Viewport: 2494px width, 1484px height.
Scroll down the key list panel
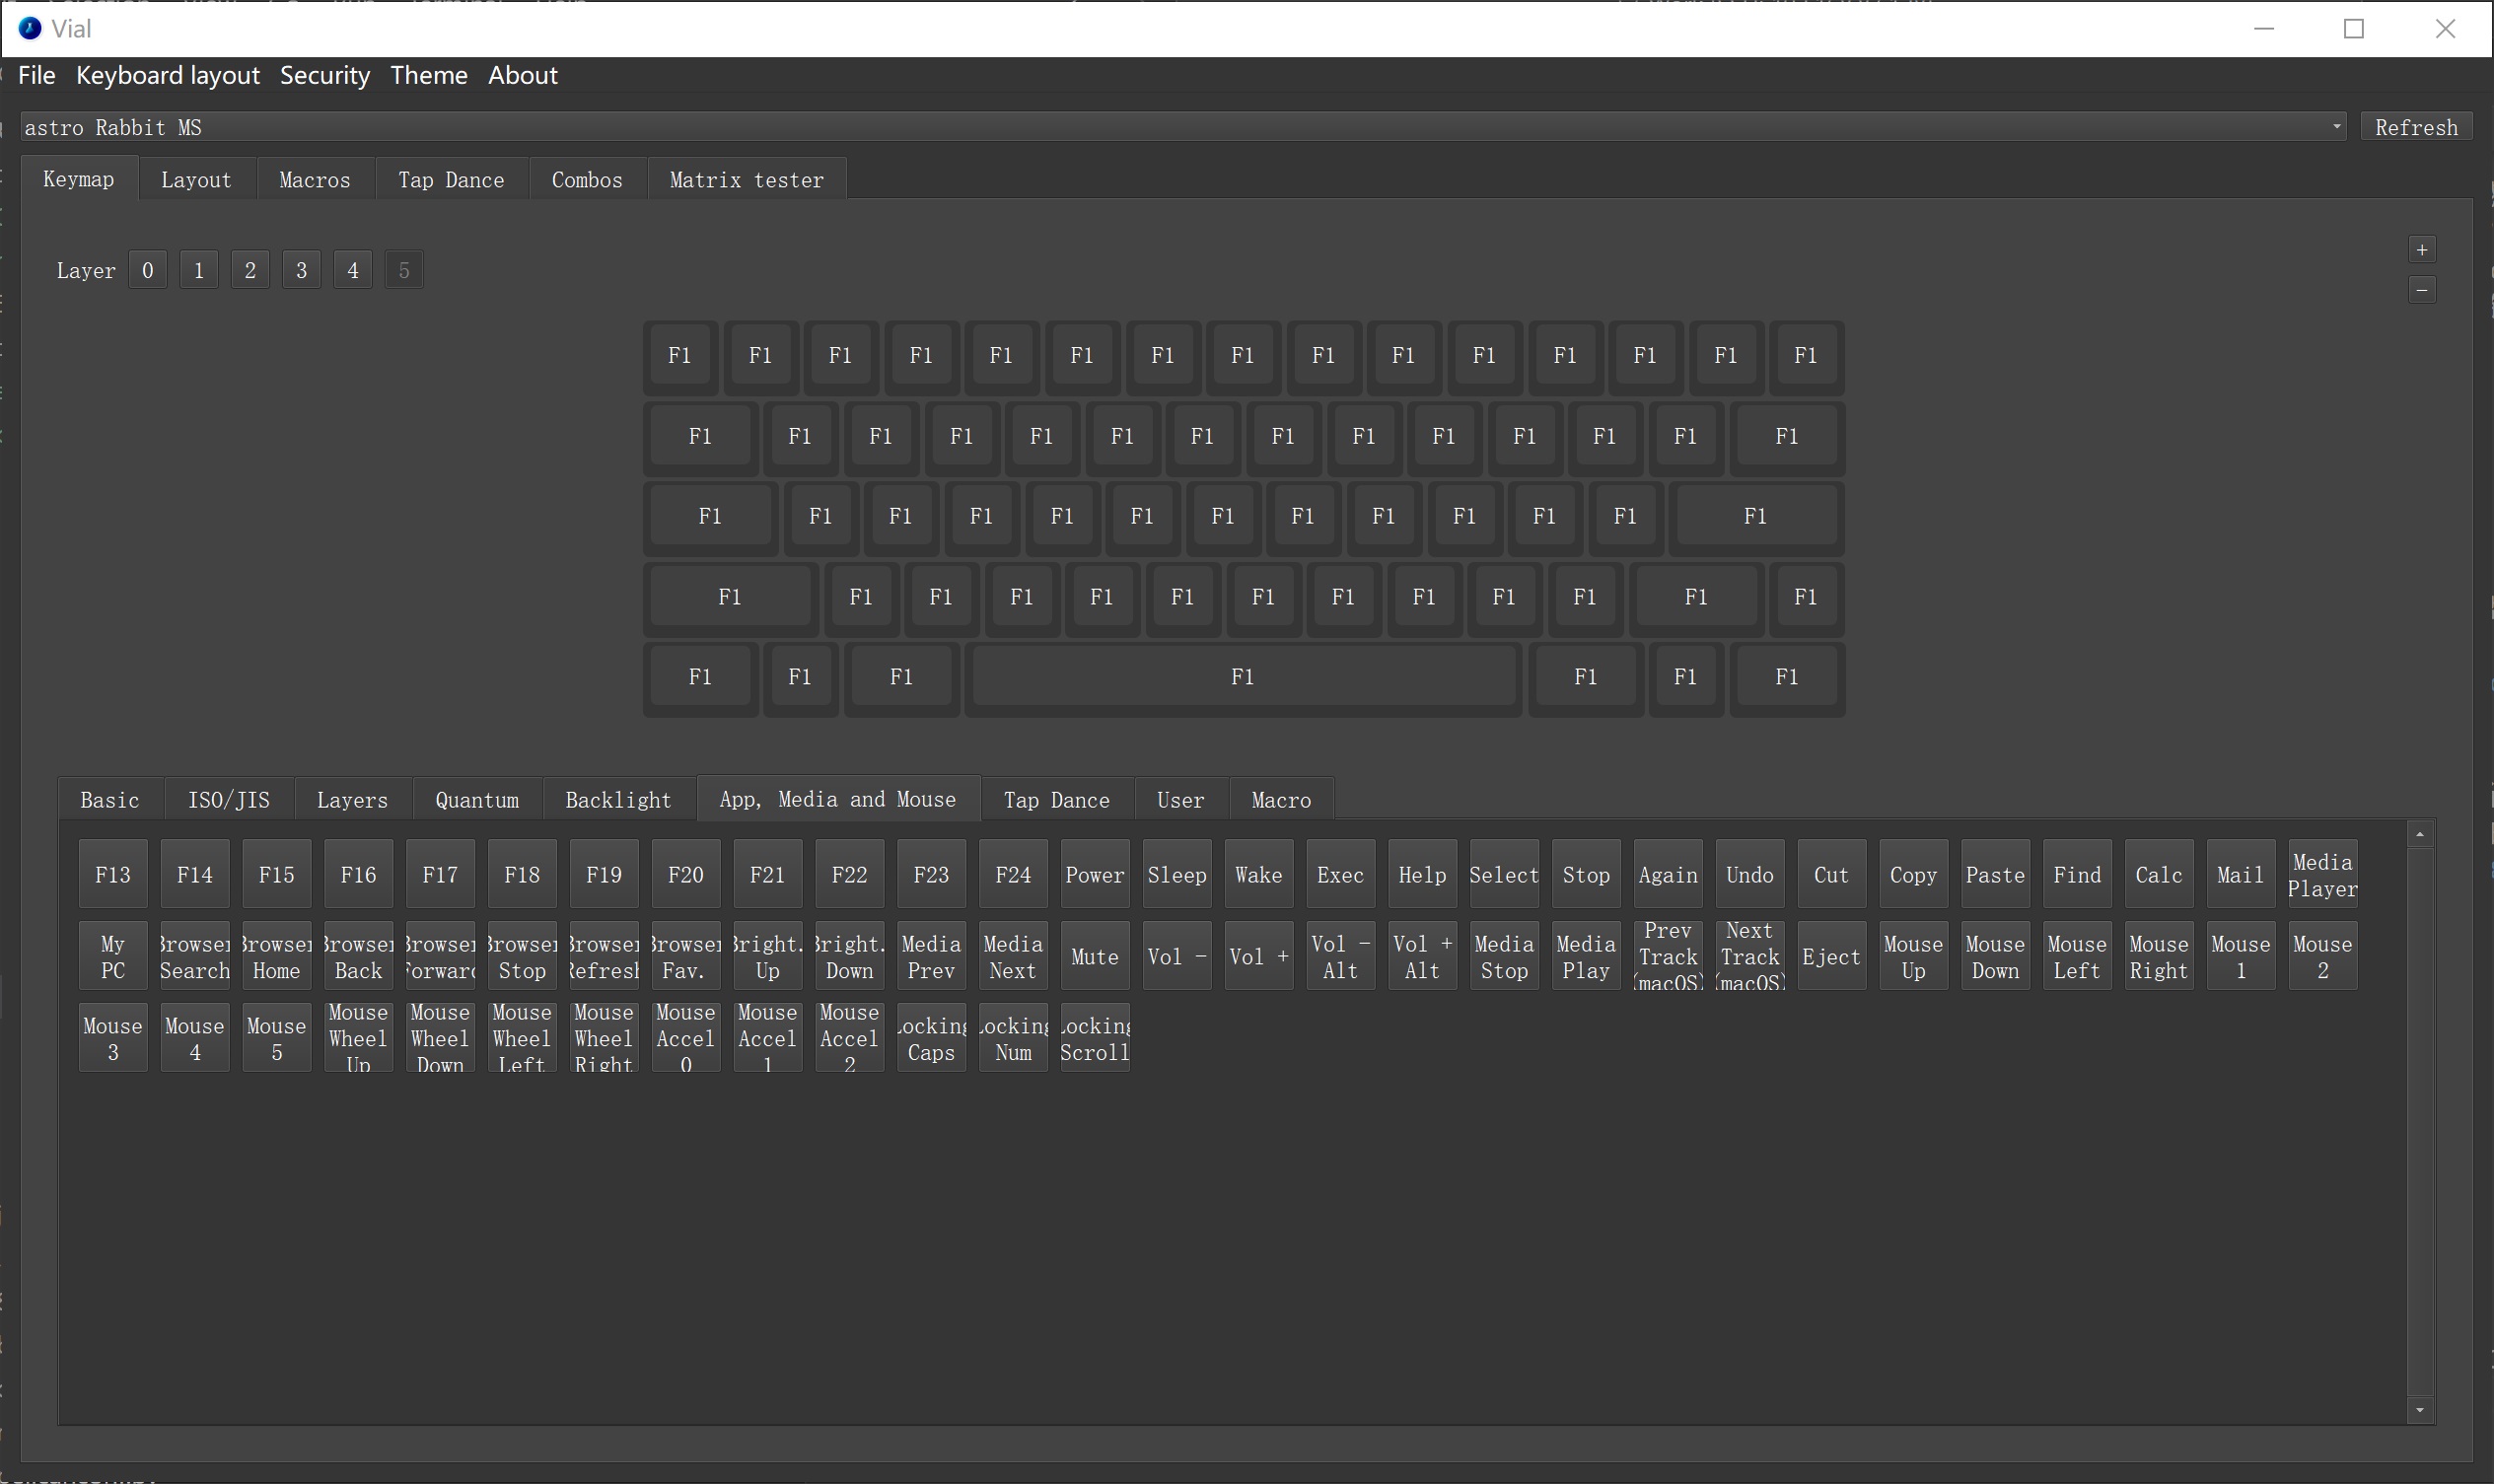click(x=2420, y=1413)
